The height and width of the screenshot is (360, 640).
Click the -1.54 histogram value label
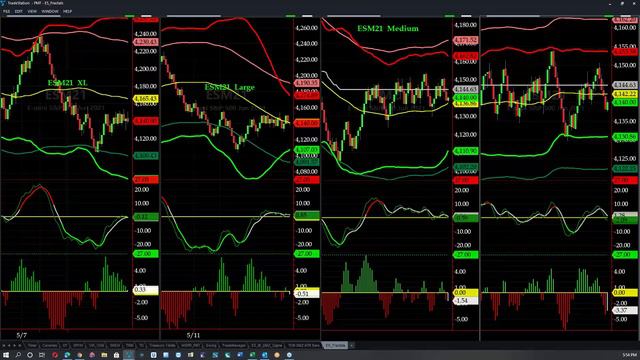click(466, 301)
